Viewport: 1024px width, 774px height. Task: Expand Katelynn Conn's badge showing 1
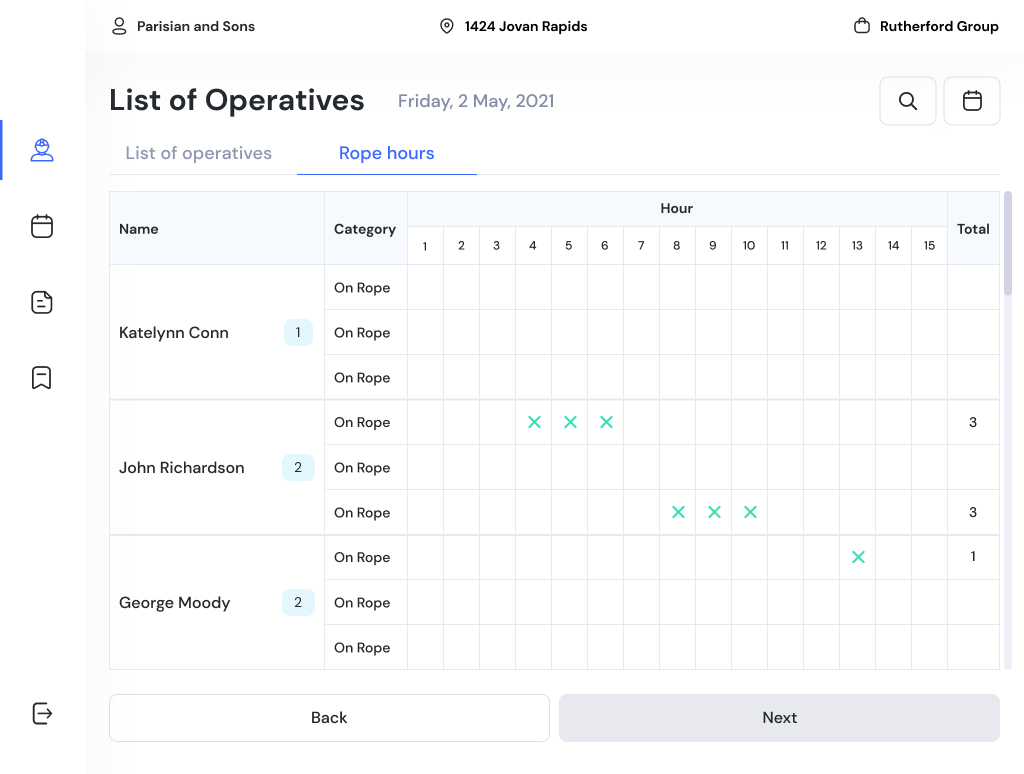(x=298, y=332)
